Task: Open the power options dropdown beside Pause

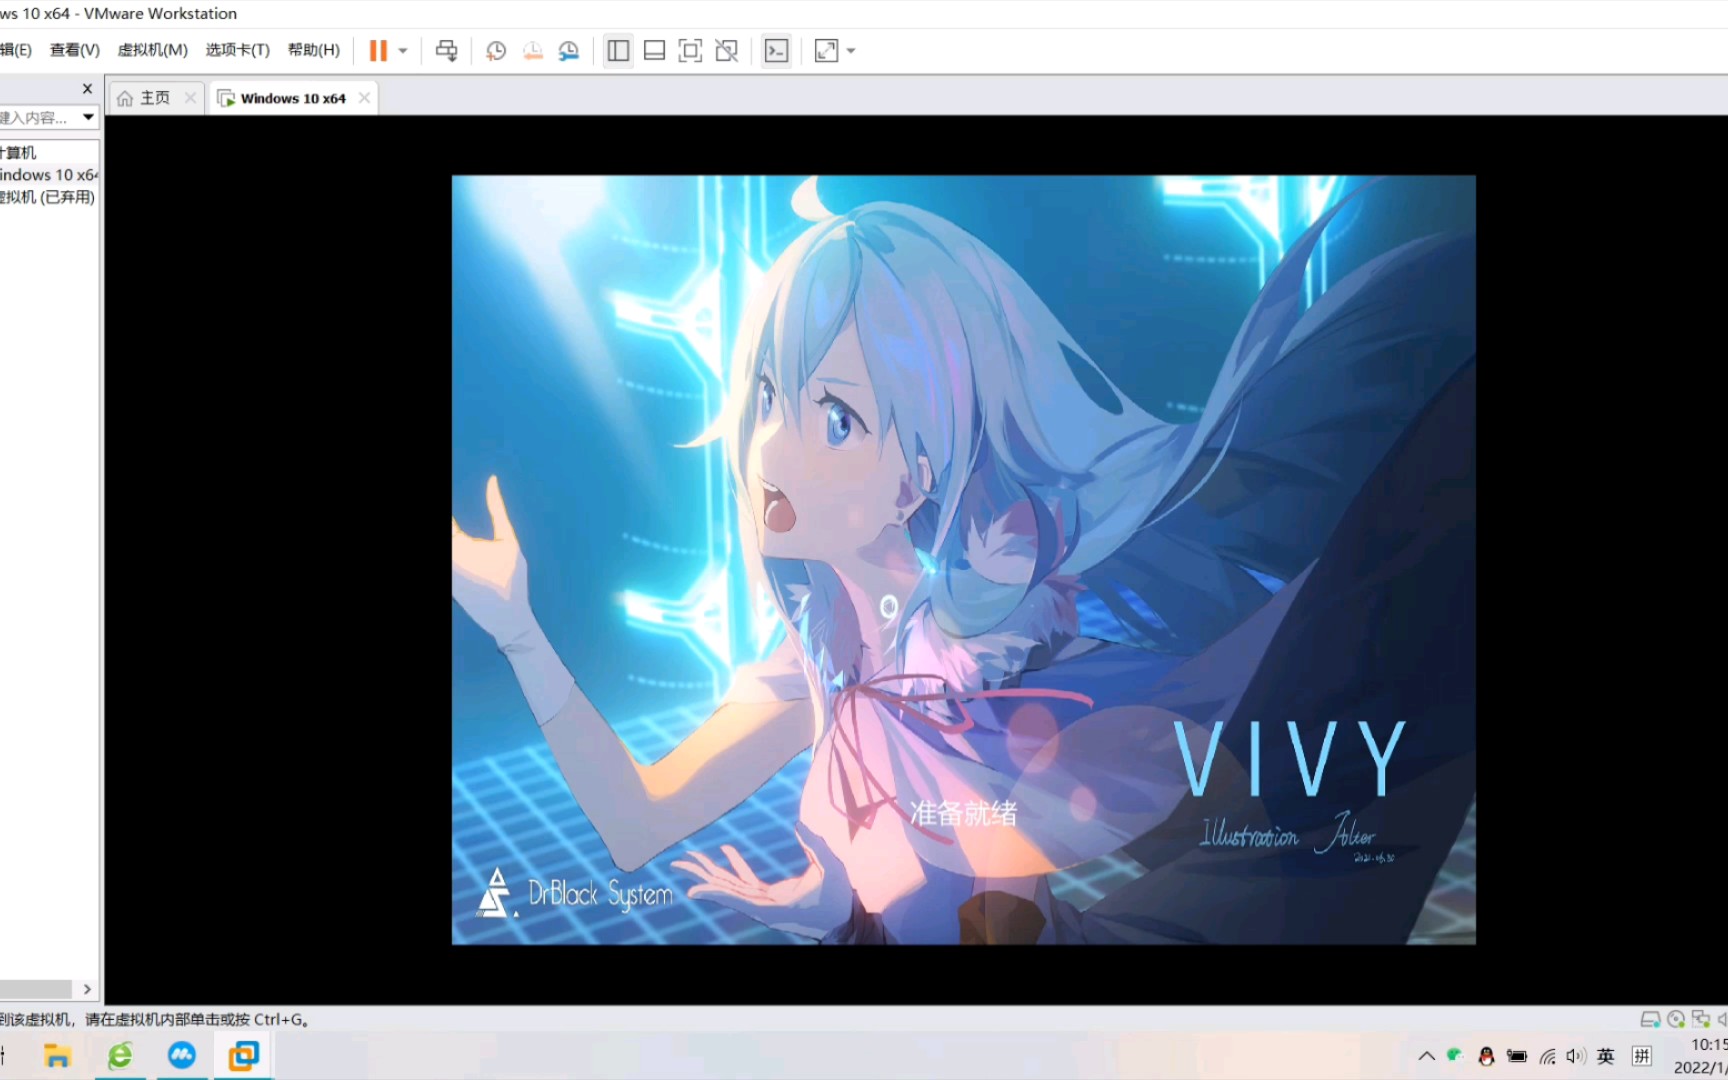Action: click(x=403, y=51)
